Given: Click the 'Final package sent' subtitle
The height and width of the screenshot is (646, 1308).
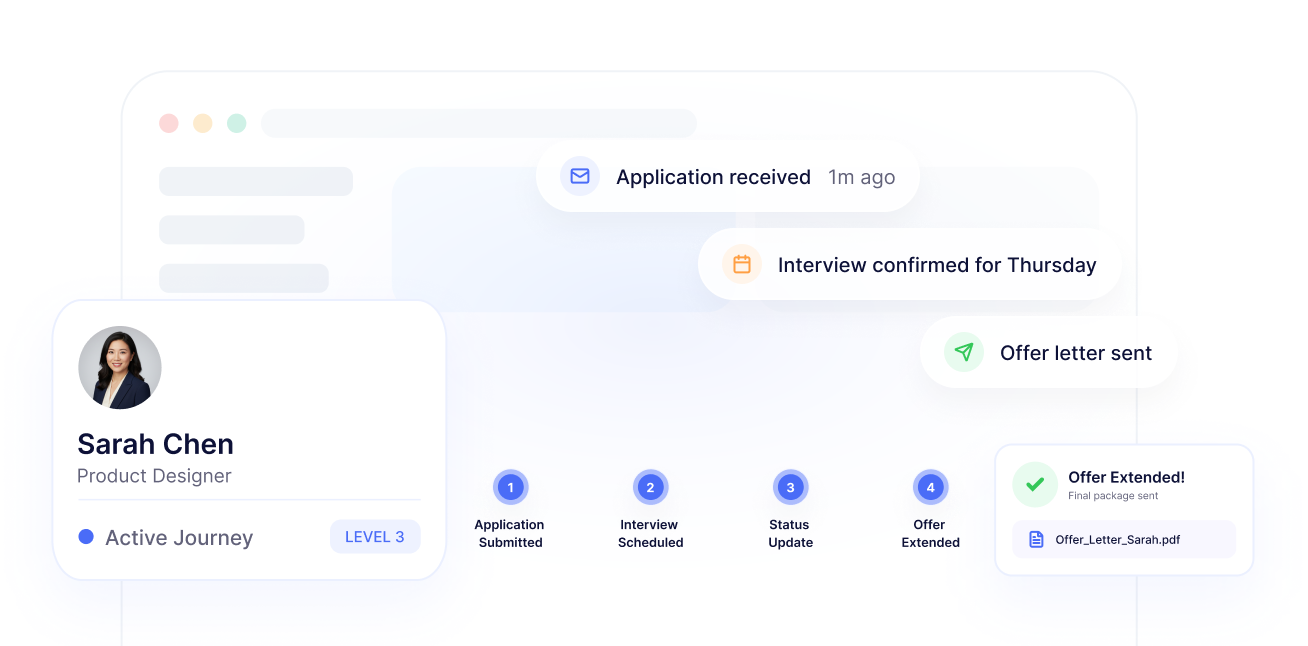Looking at the screenshot, I should 1113,496.
